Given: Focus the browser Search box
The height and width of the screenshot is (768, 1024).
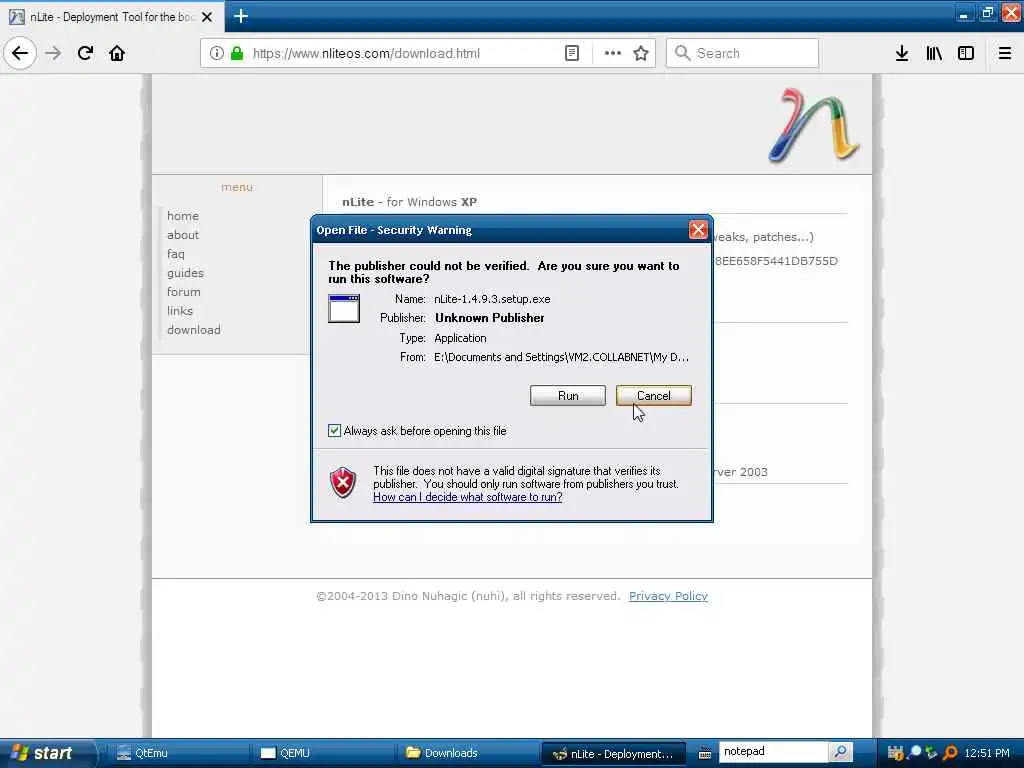Looking at the screenshot, I should click(x=742, y=54).
